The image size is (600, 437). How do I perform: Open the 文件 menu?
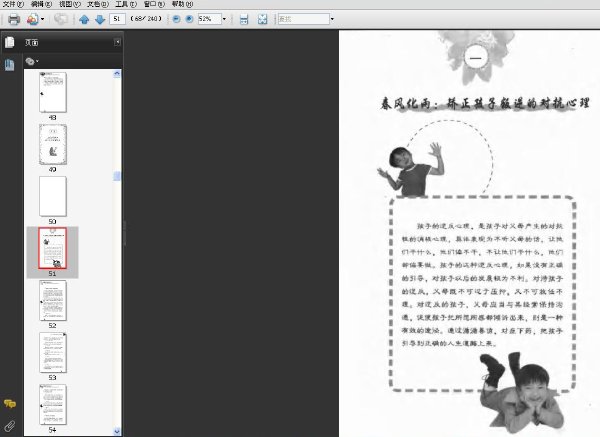click(x=13, y=4)
